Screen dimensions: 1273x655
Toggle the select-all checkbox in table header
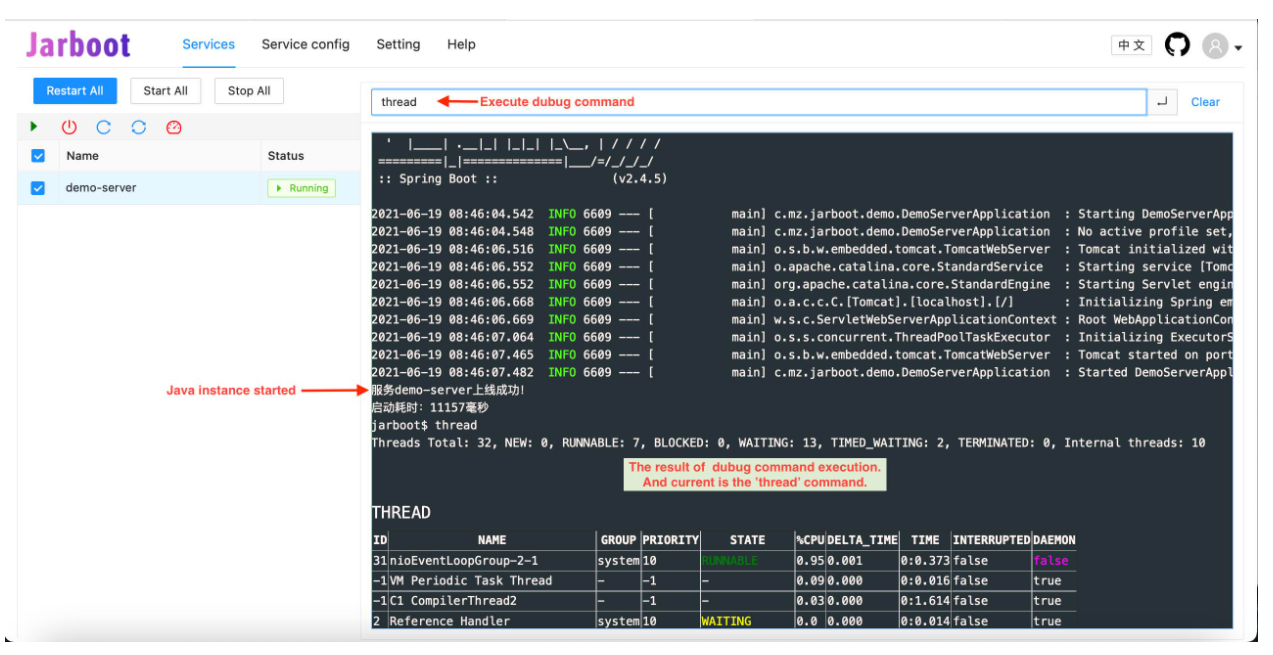(x=38, y=156)
